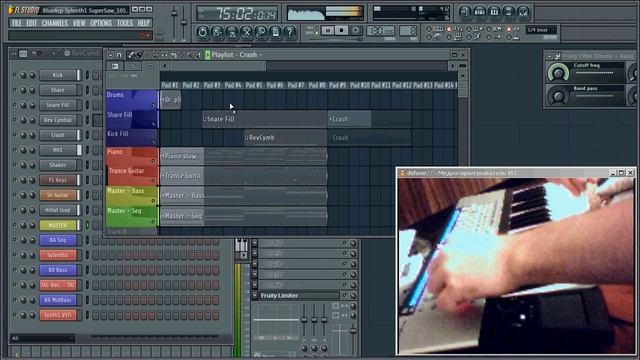Image resolution: width=640 pixels, height=360 pixels.
Task: Click the Pad #10 timeline marker
Action: tap(360, 85)
